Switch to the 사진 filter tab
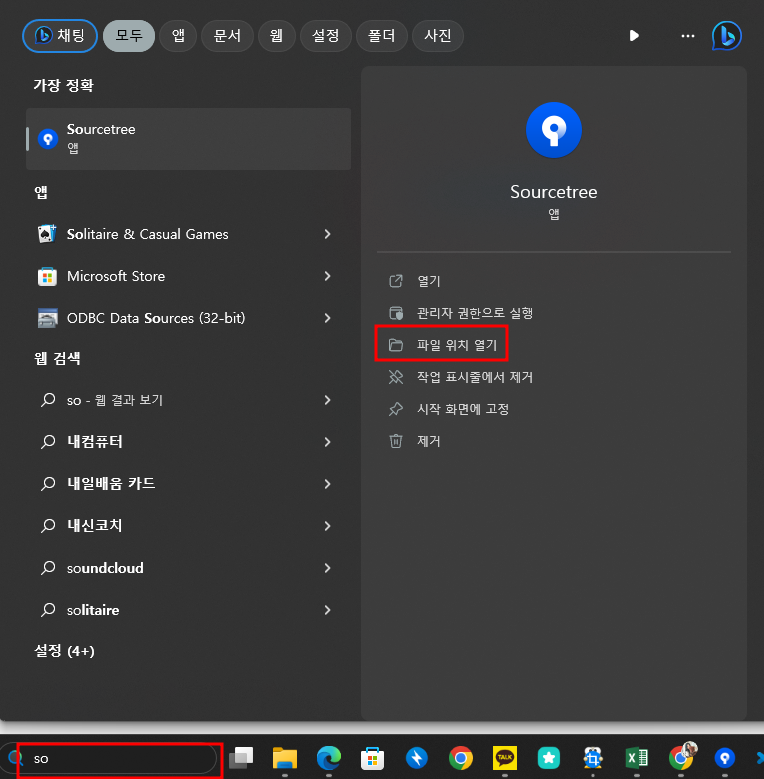Screen dimensions: 764x779 (437, 36)
